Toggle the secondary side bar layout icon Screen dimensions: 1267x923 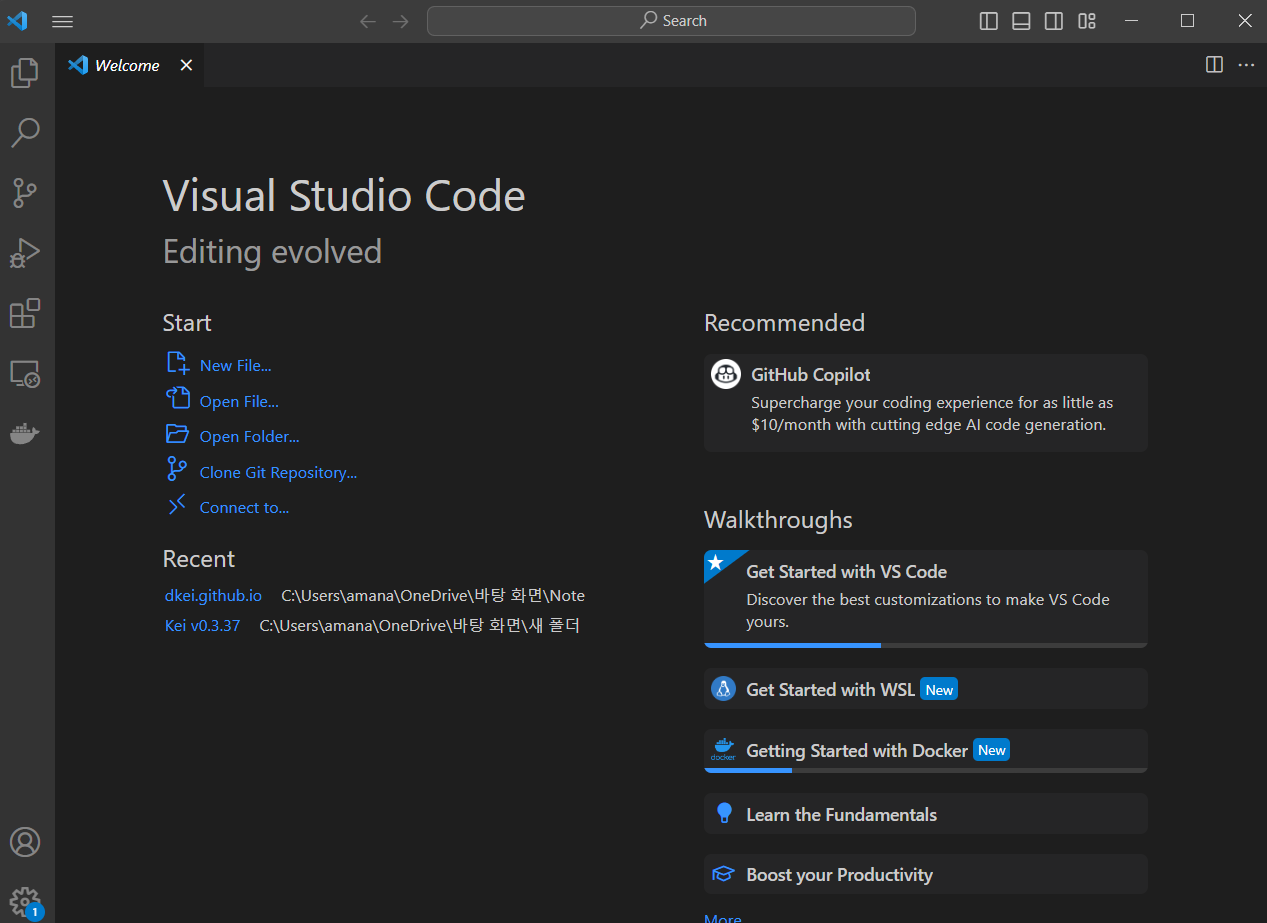pyautogui.click(x=1054, y=21)
